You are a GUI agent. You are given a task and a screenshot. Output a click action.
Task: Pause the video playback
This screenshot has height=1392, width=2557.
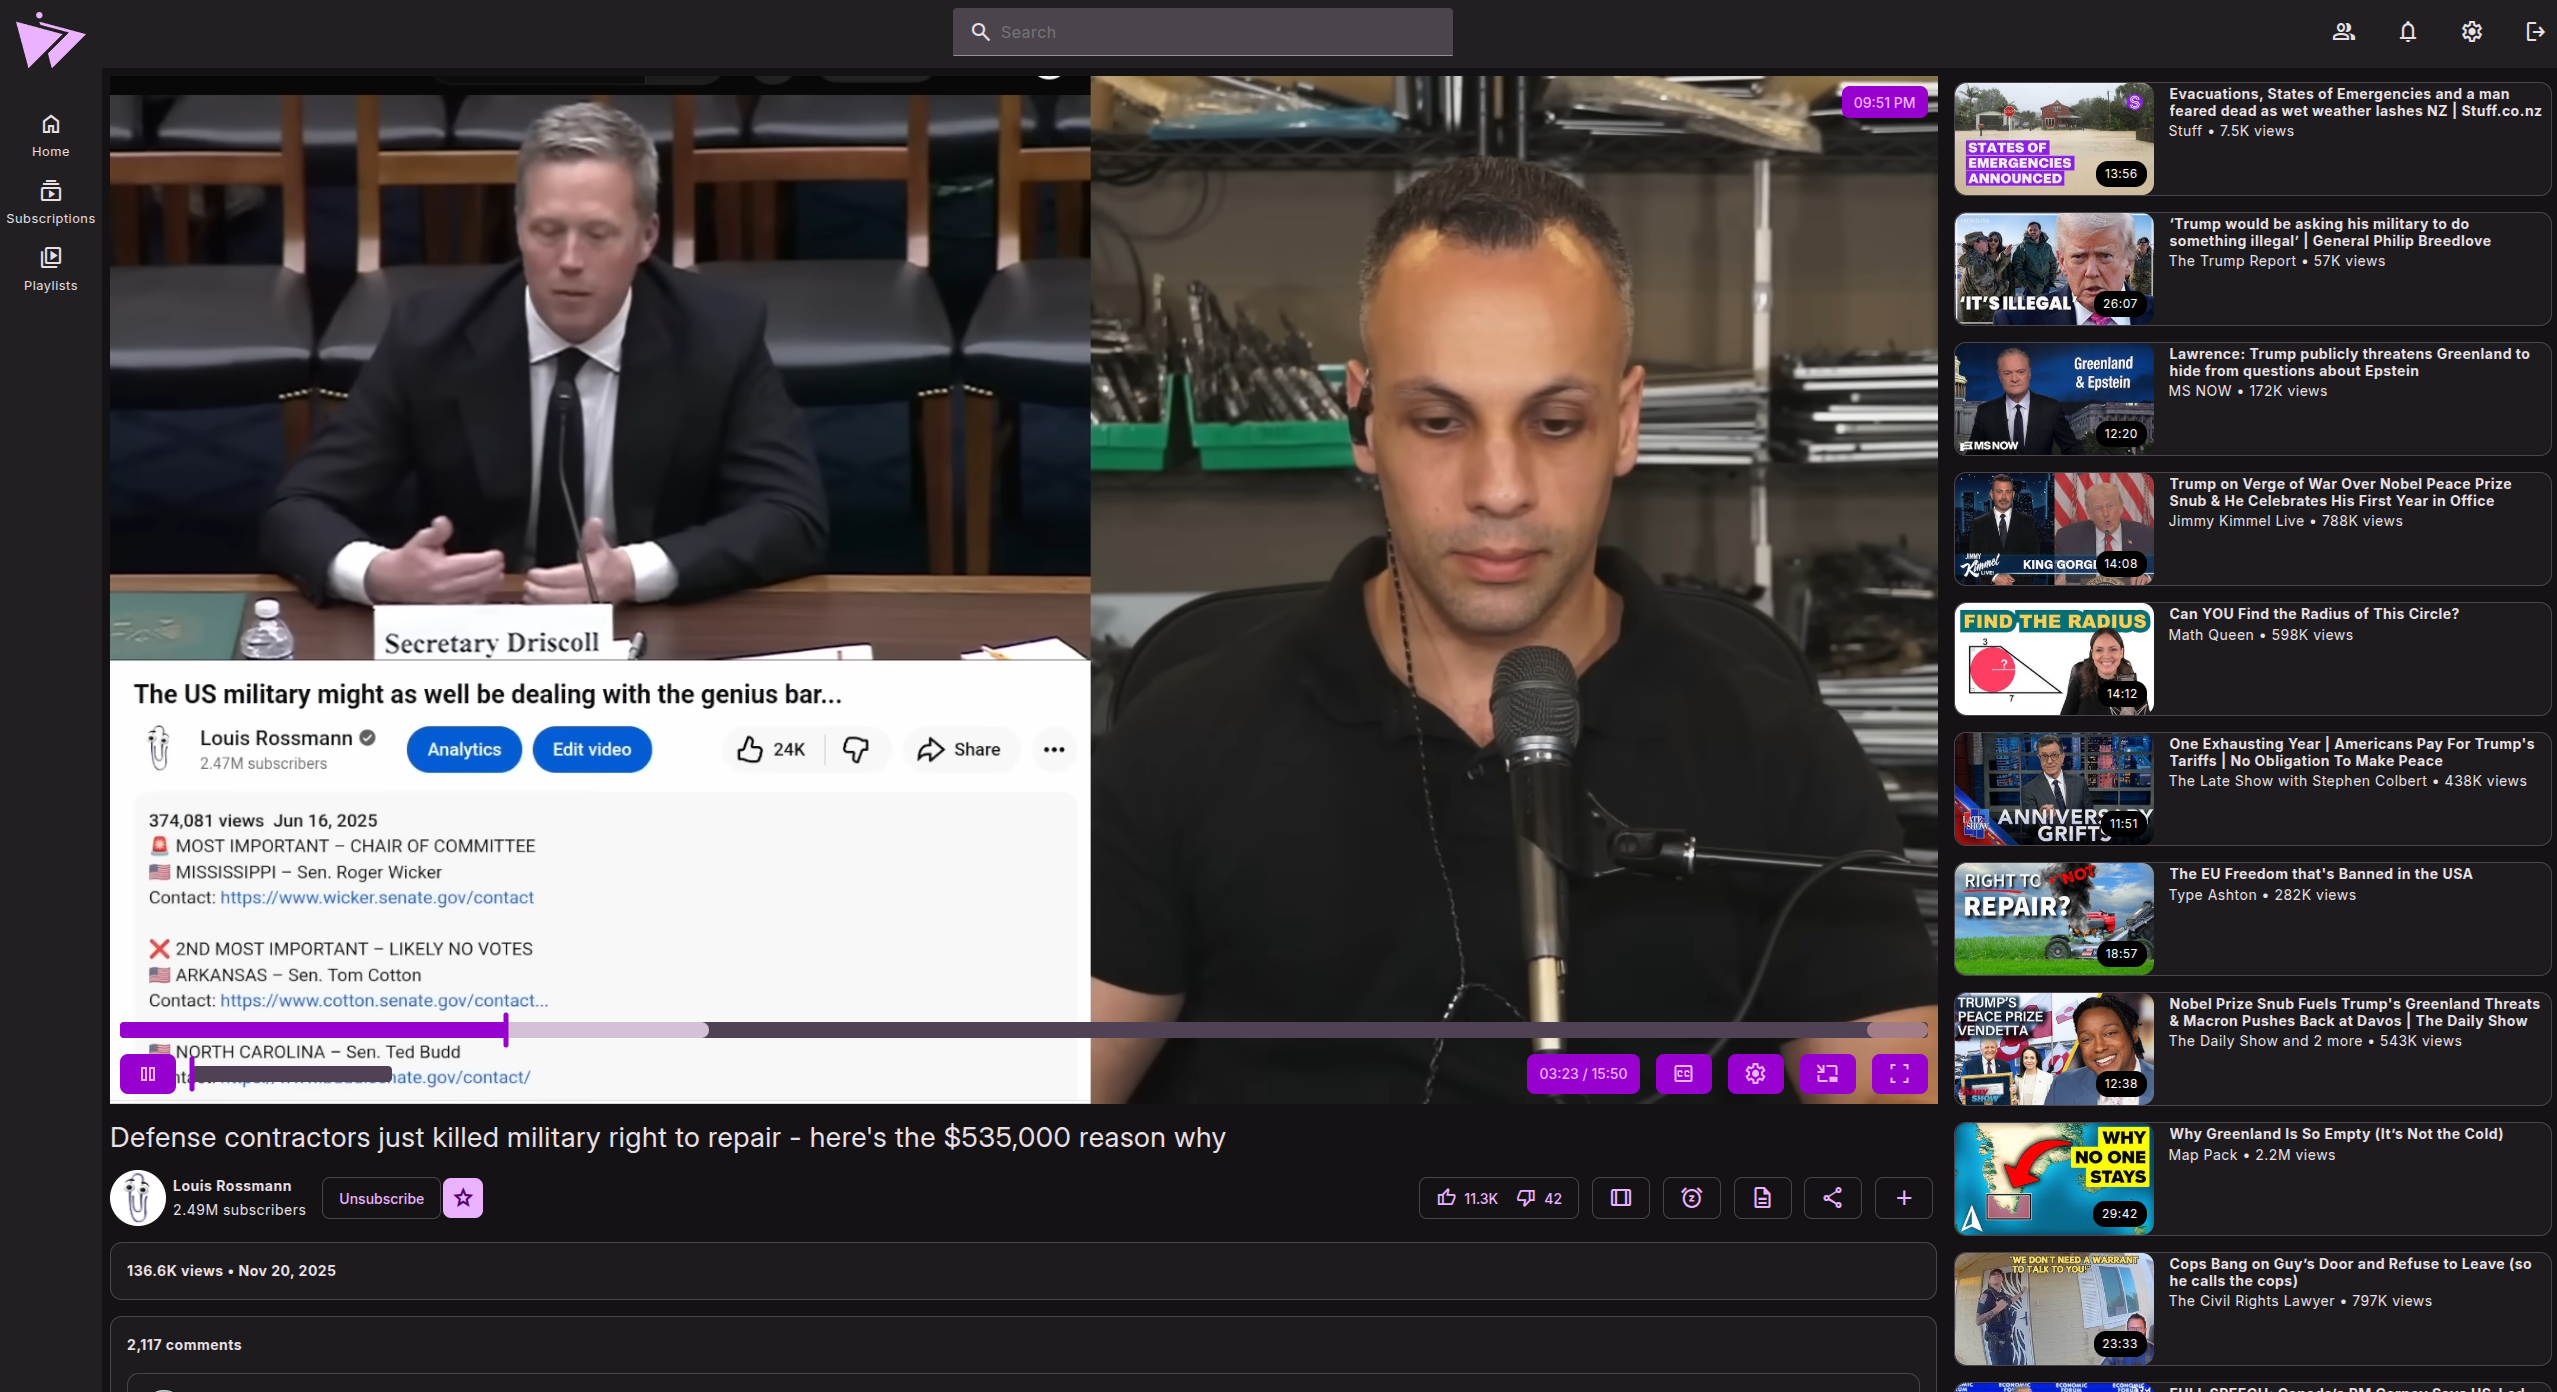(148, 1074)
